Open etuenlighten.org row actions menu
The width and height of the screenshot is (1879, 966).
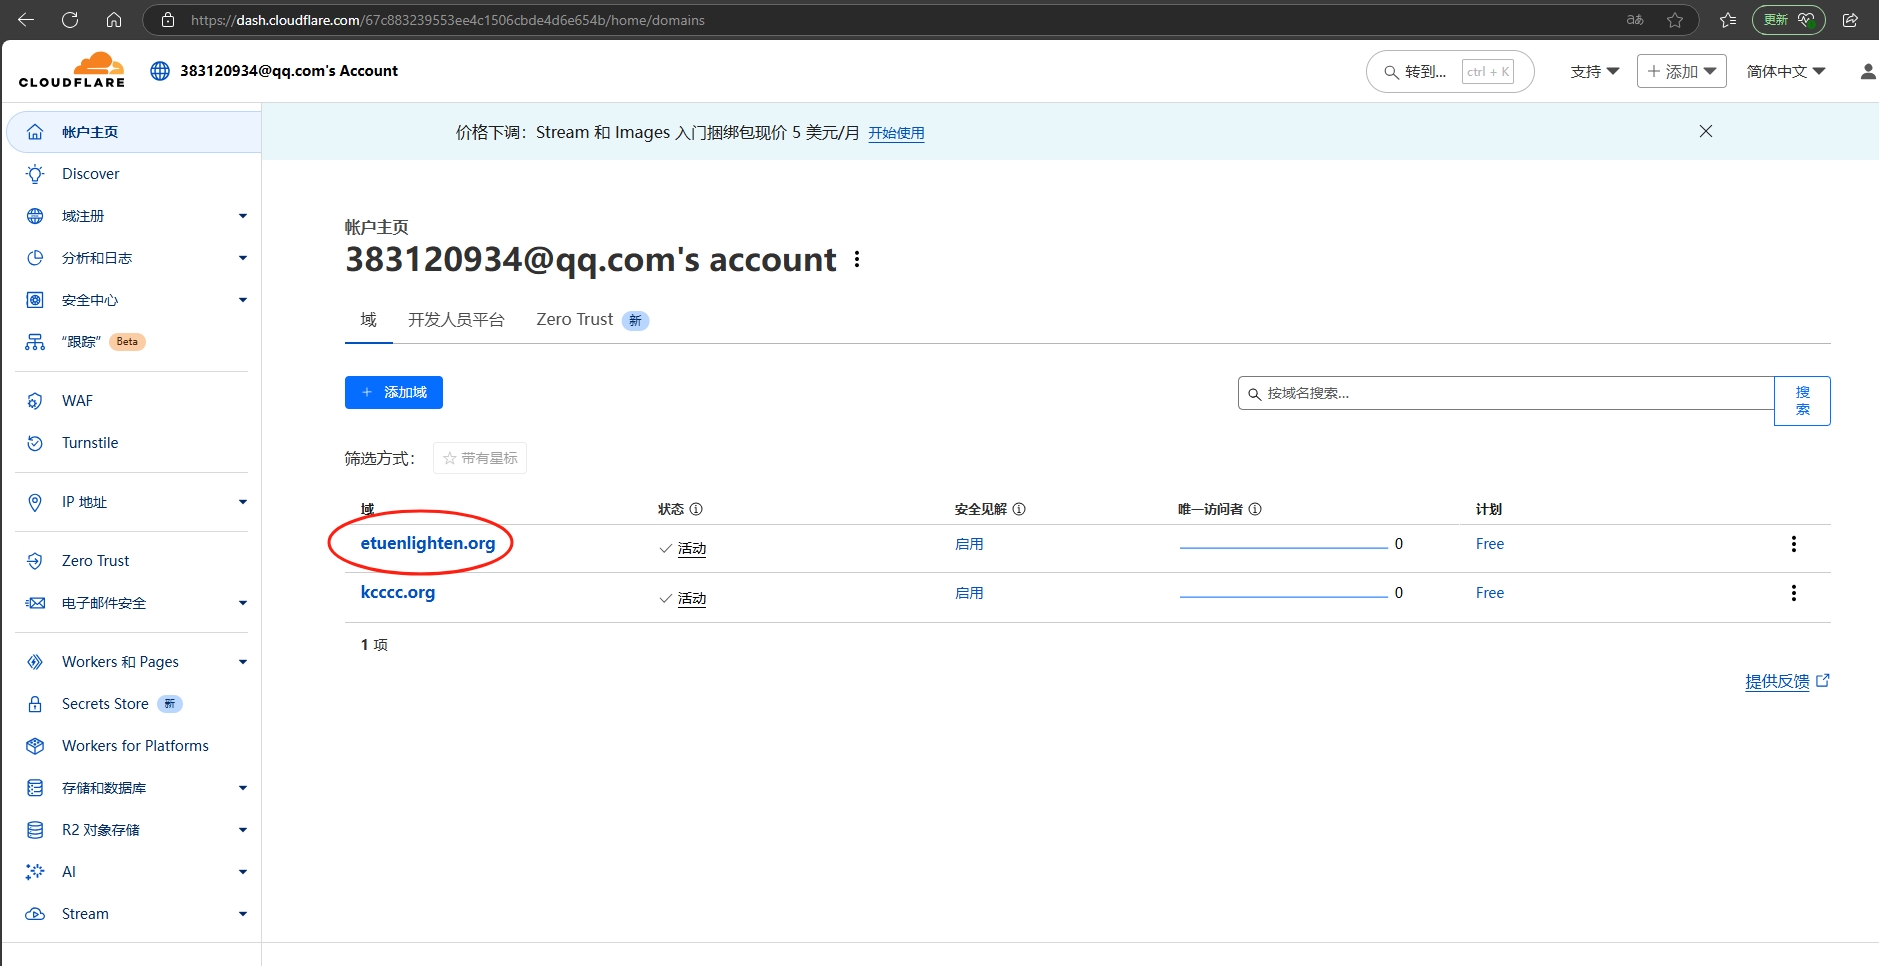pos(1794,544)
